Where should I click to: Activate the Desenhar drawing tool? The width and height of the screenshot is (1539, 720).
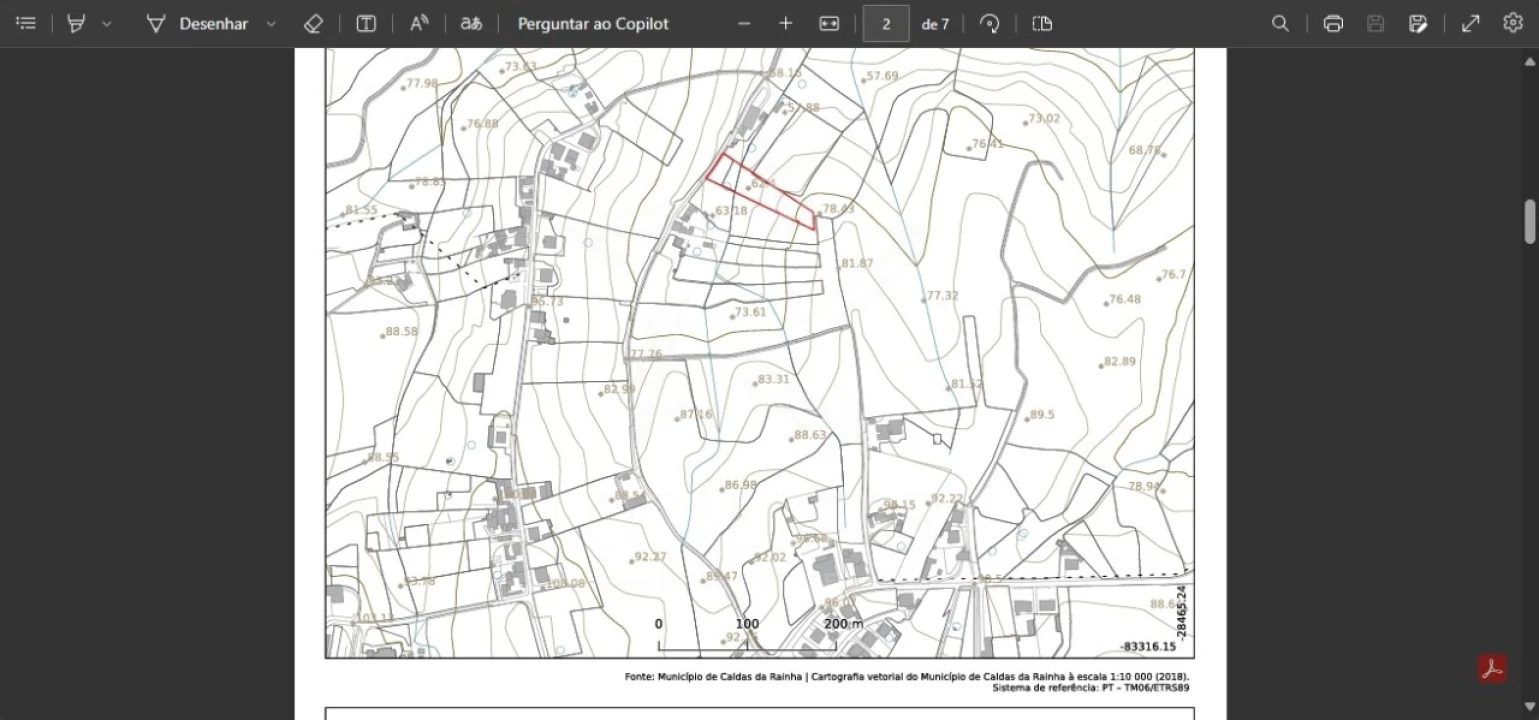pyautogui.click(x=197, y=23)
